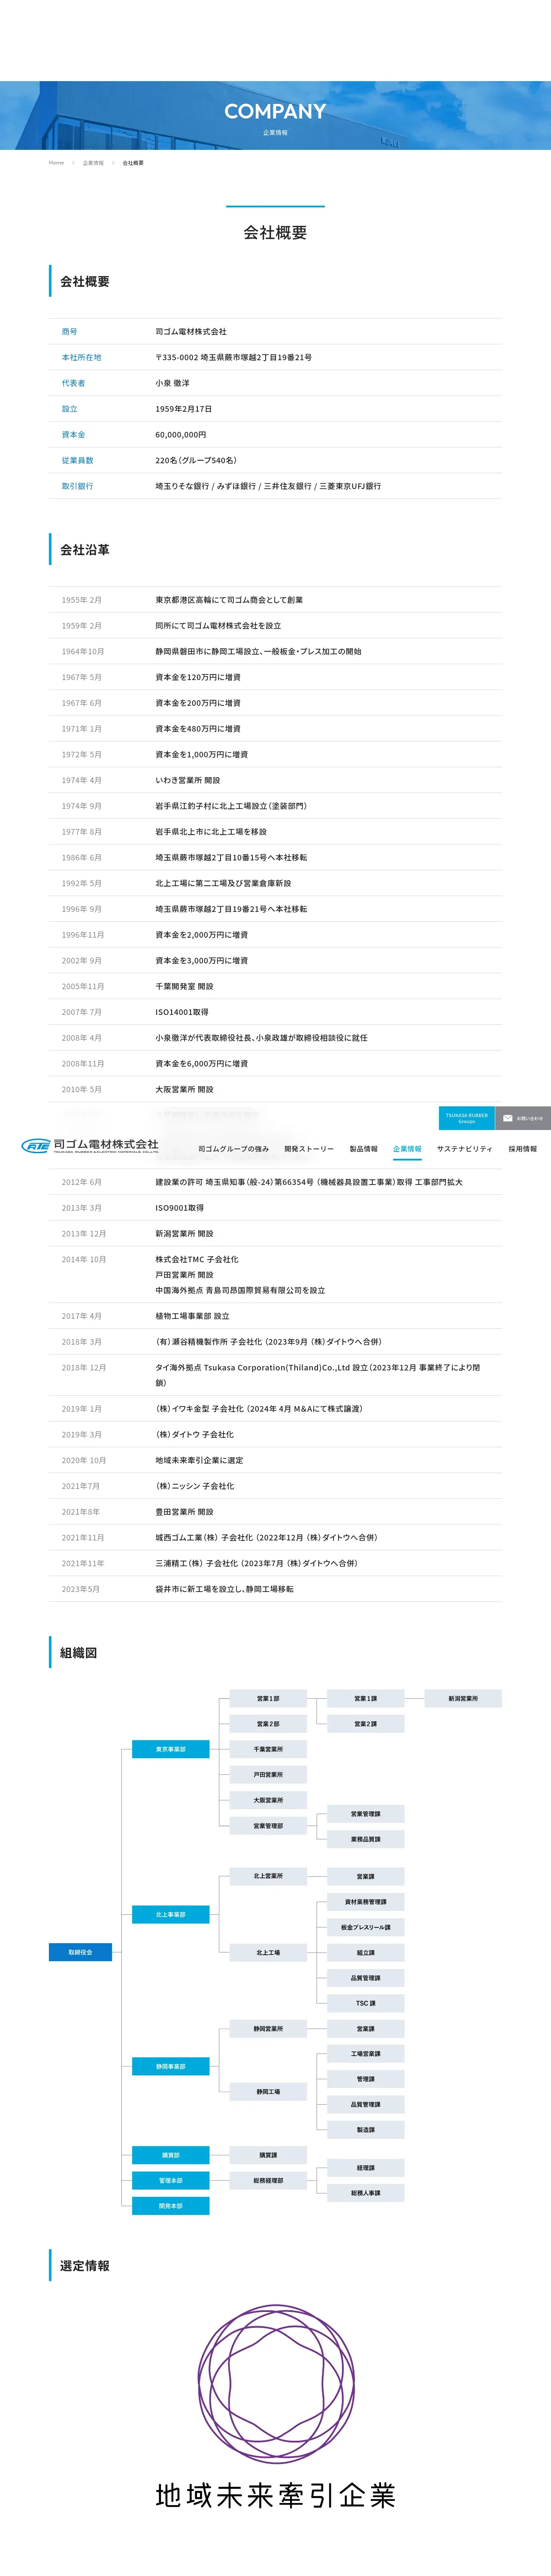Screen dimensions: 551x2576
Task: Click the COMPANY banner title
Action: pyautogui.click(x=275, y=111)
